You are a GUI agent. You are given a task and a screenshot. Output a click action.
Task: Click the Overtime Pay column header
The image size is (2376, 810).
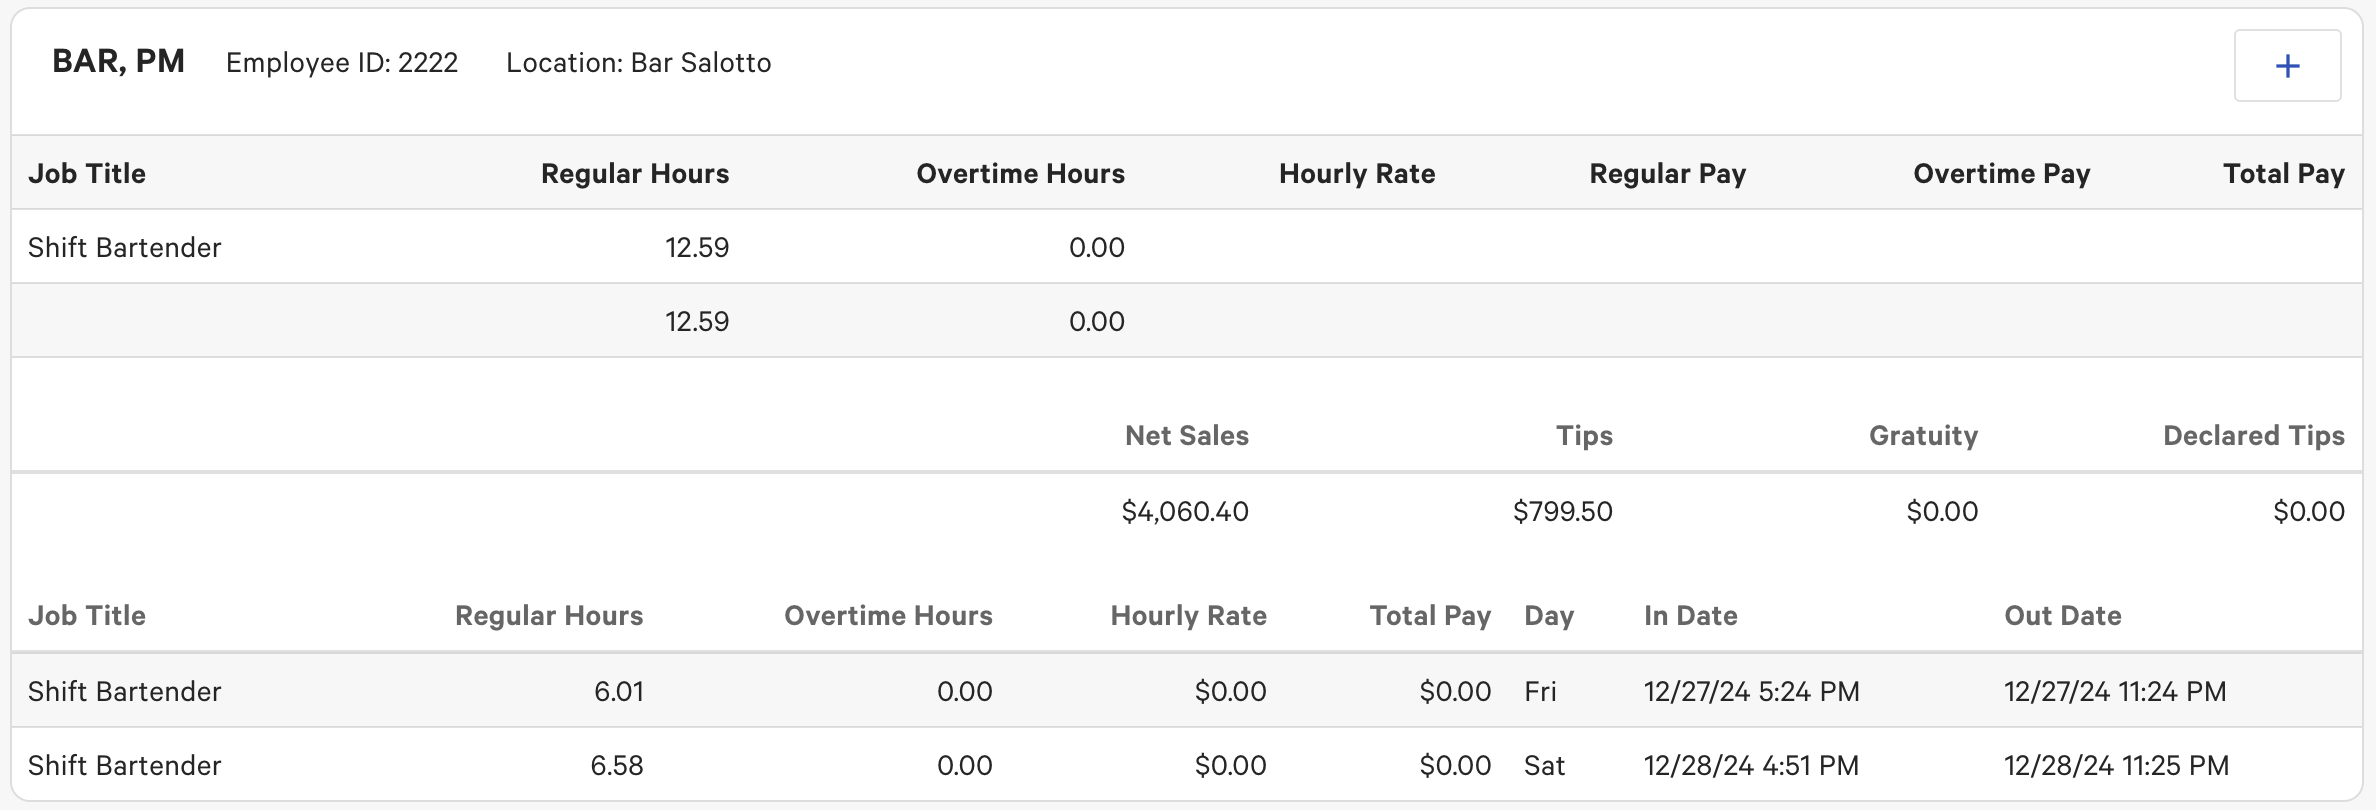pyautogui.click(x=2001, y=174)
